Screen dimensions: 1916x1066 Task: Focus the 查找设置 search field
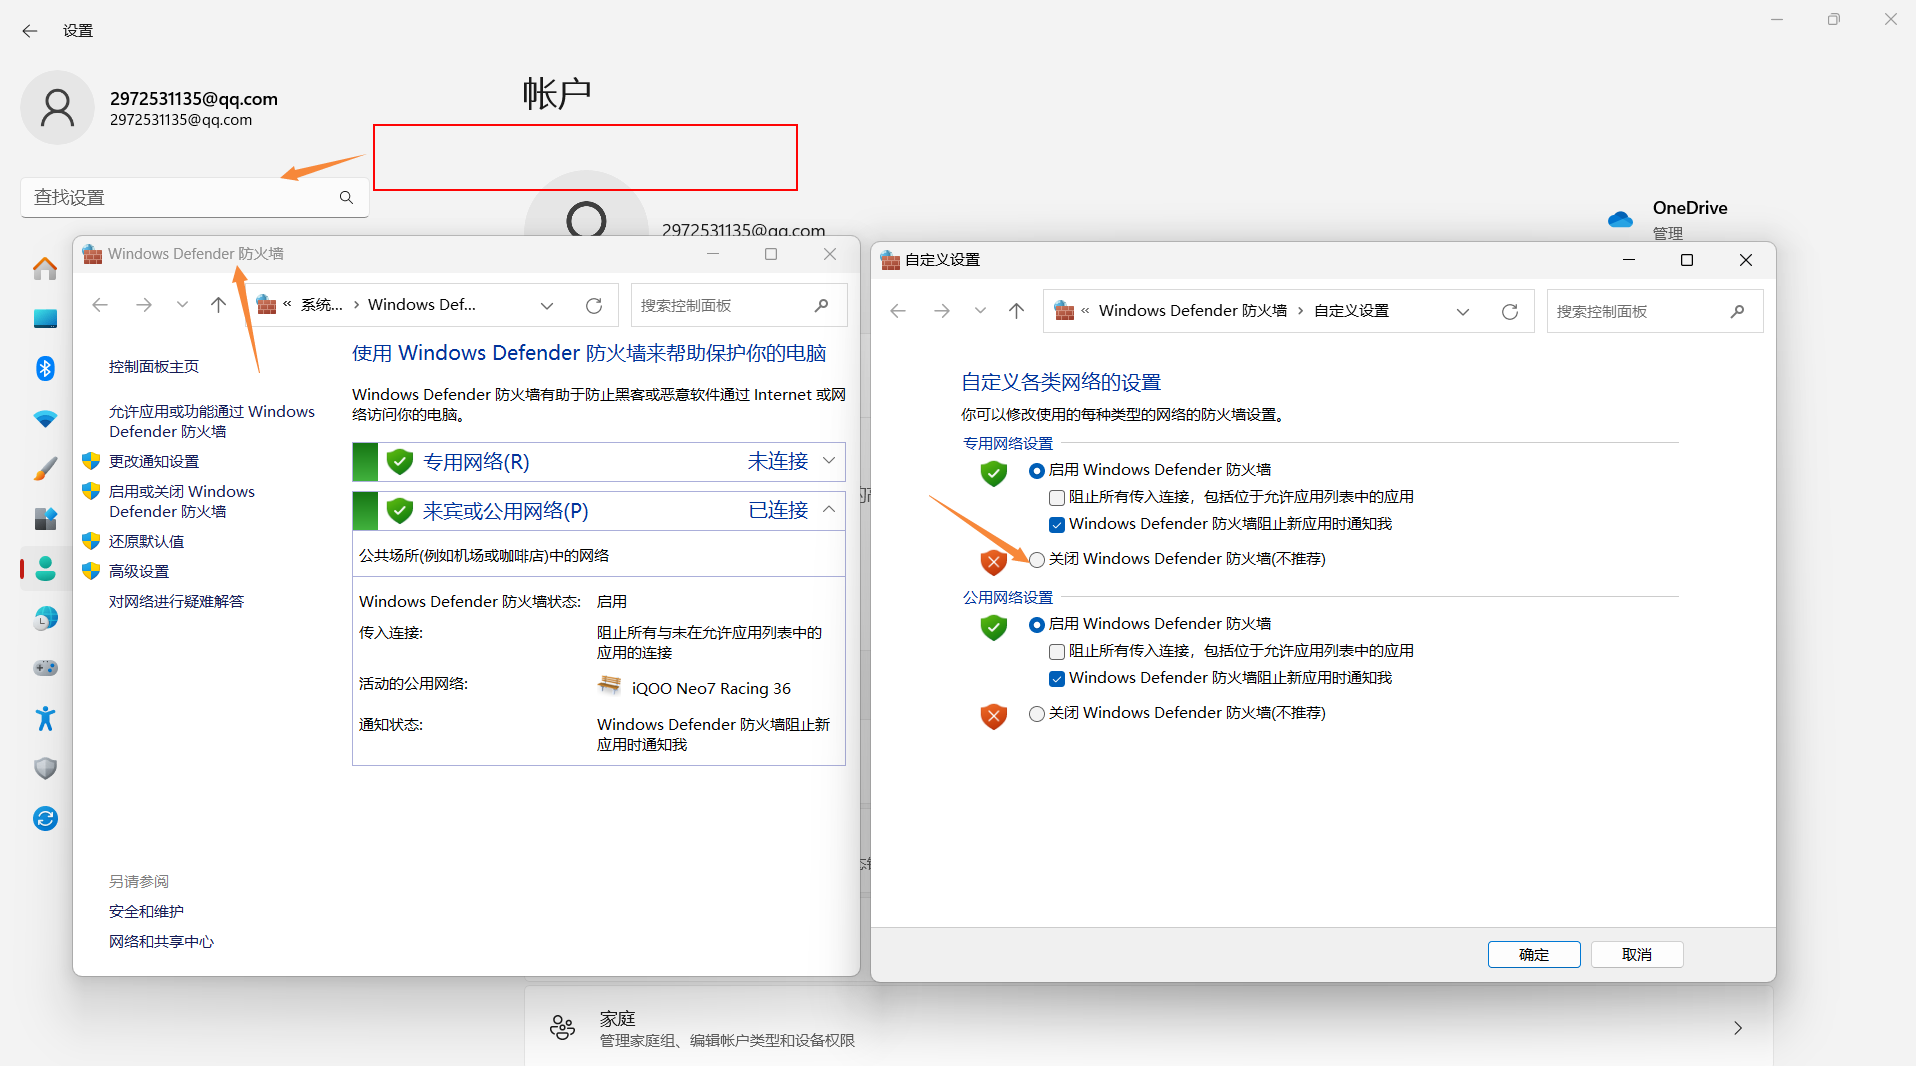(195, 198)
